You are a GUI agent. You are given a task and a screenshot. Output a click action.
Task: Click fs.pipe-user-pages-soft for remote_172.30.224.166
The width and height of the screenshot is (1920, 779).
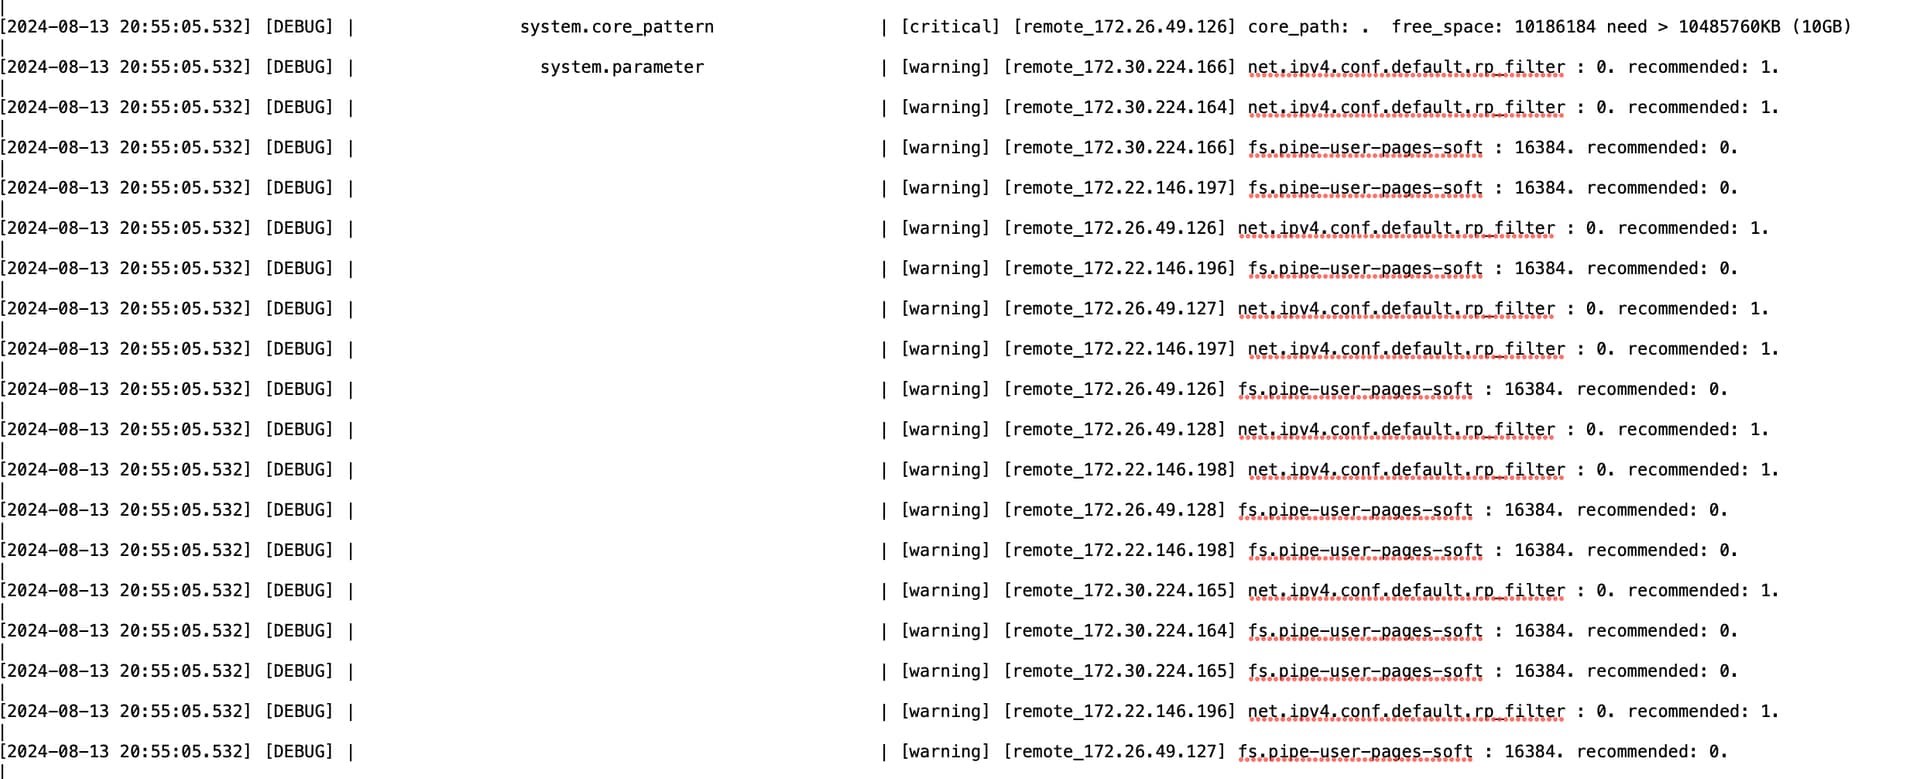(1365, 147)
